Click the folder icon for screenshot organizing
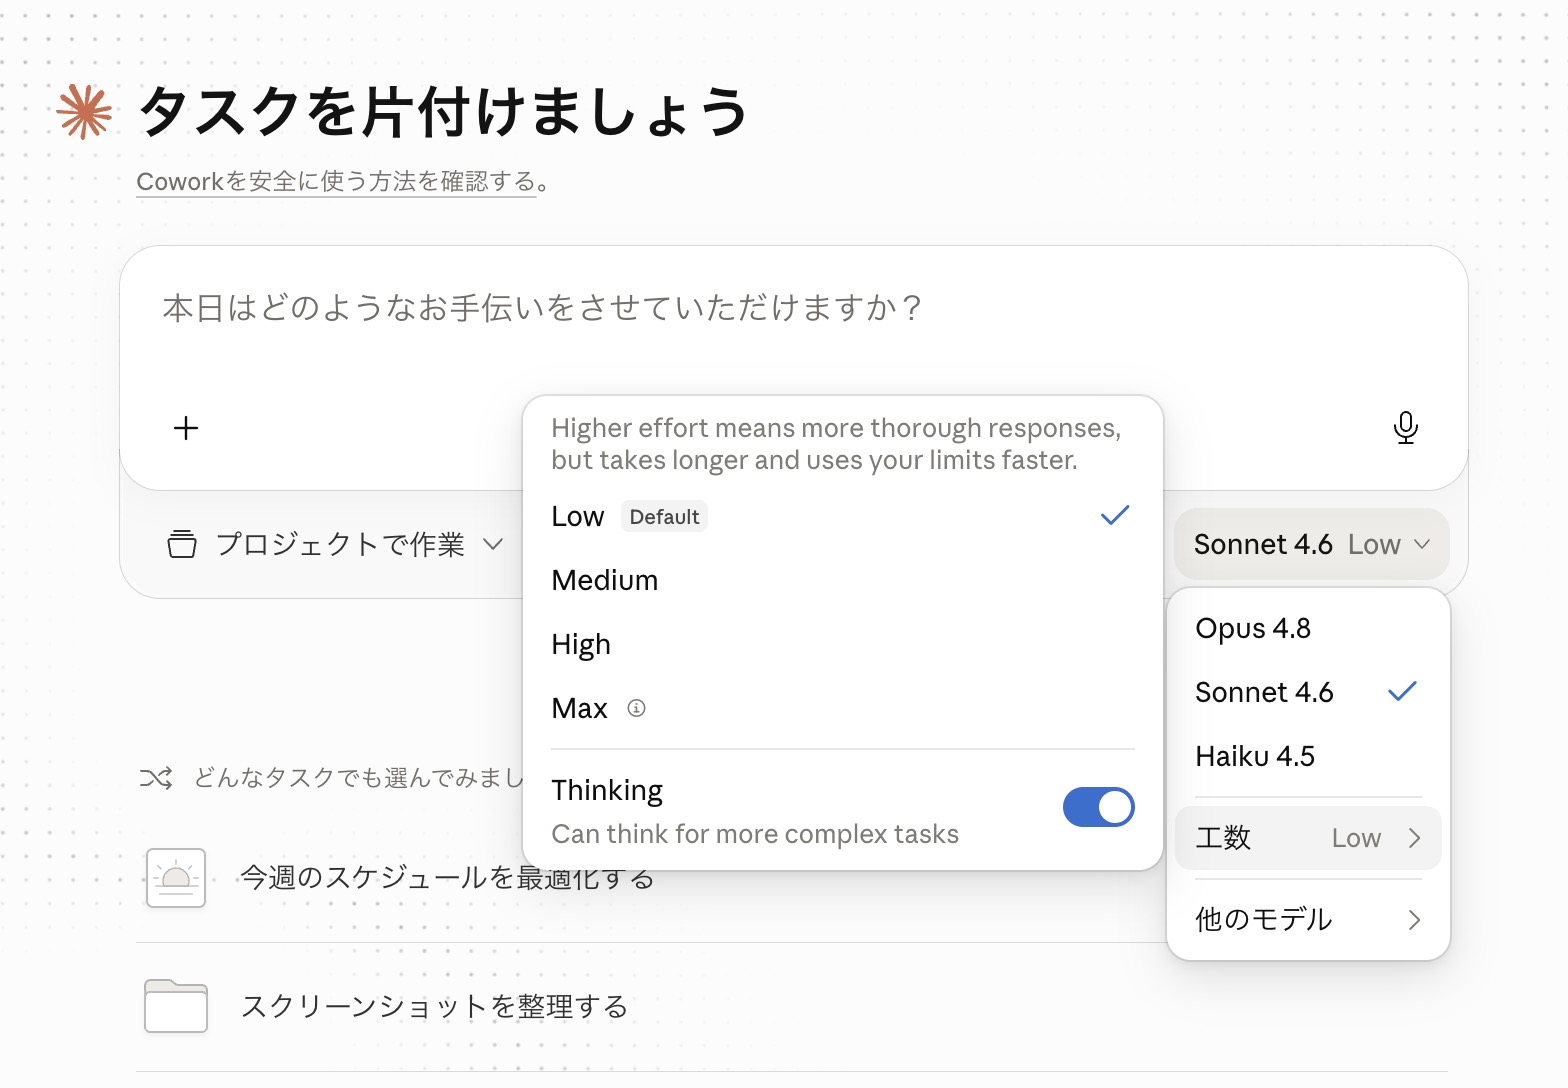Viewport: 1568px width, 1088px height. click(176, 1006)
